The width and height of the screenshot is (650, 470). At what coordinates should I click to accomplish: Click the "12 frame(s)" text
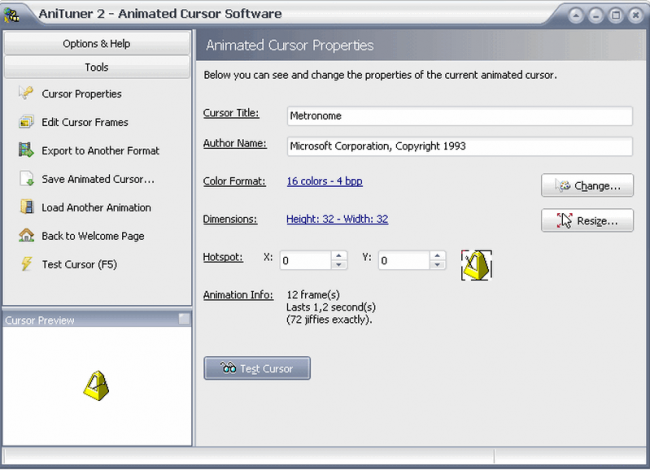pyautogui.click(x=313, y=295)
